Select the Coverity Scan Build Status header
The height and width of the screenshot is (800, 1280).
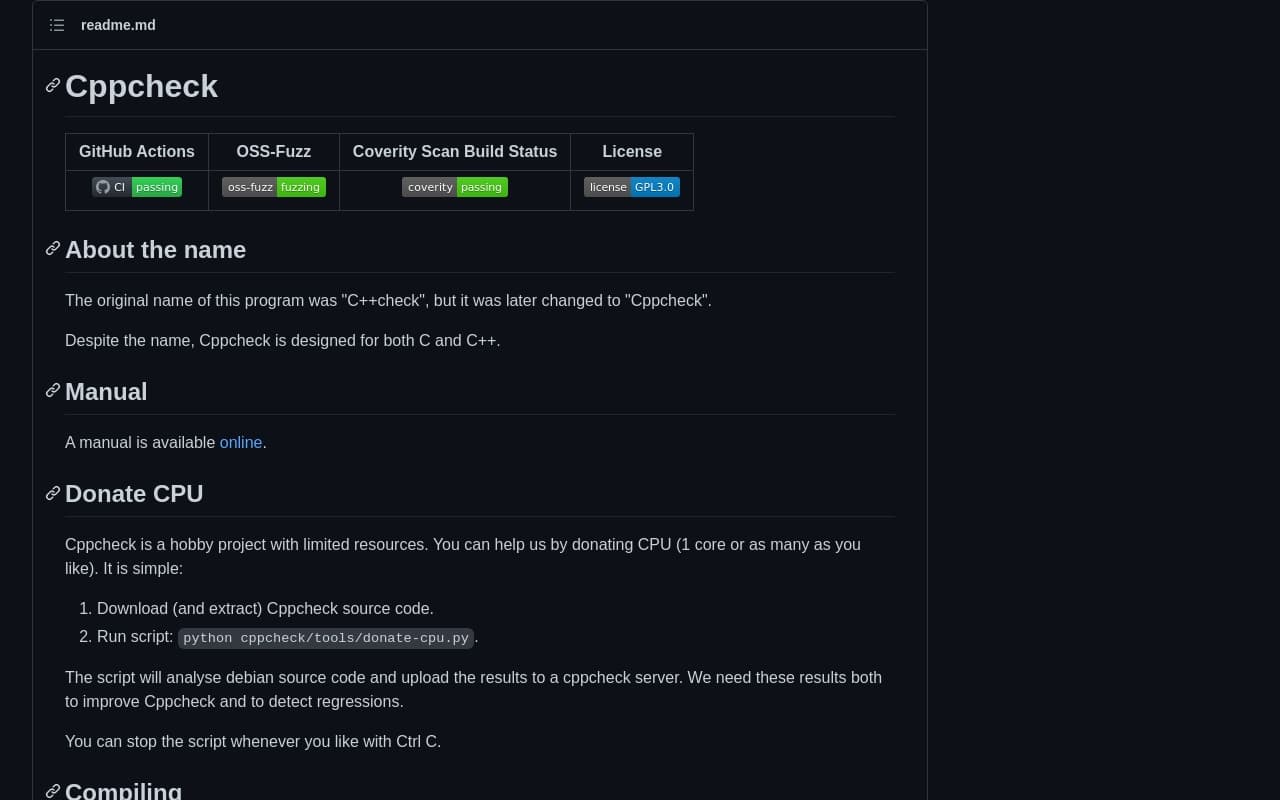tap(455, 152)
